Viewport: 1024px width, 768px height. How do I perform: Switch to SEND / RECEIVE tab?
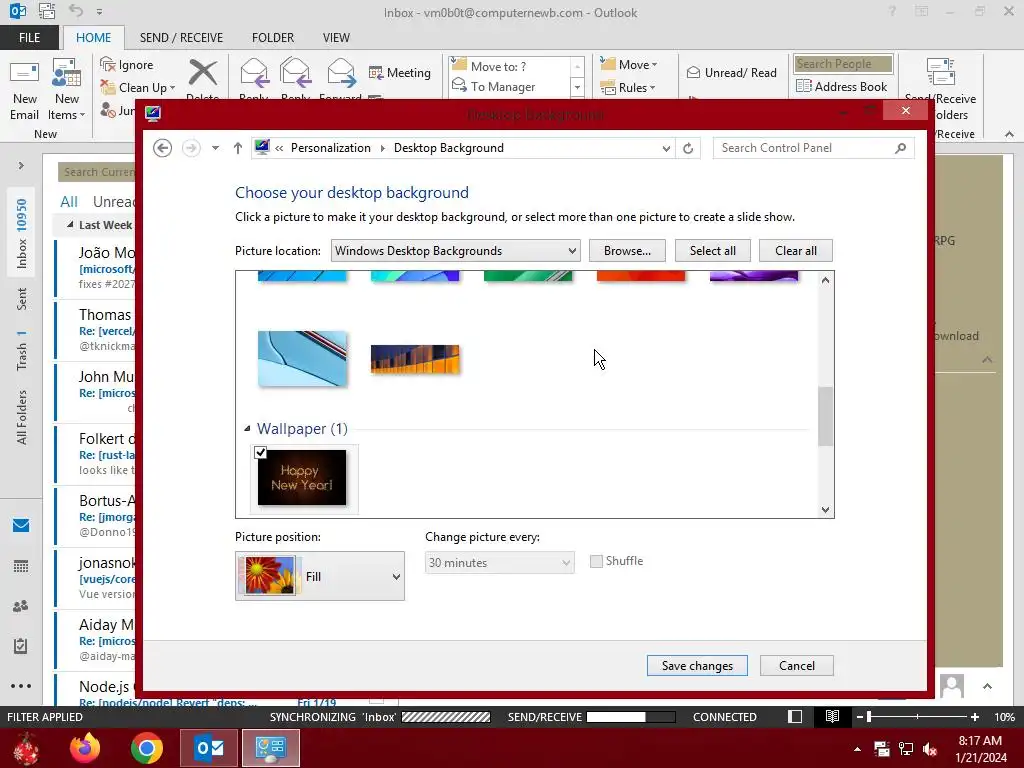(182, 38)
